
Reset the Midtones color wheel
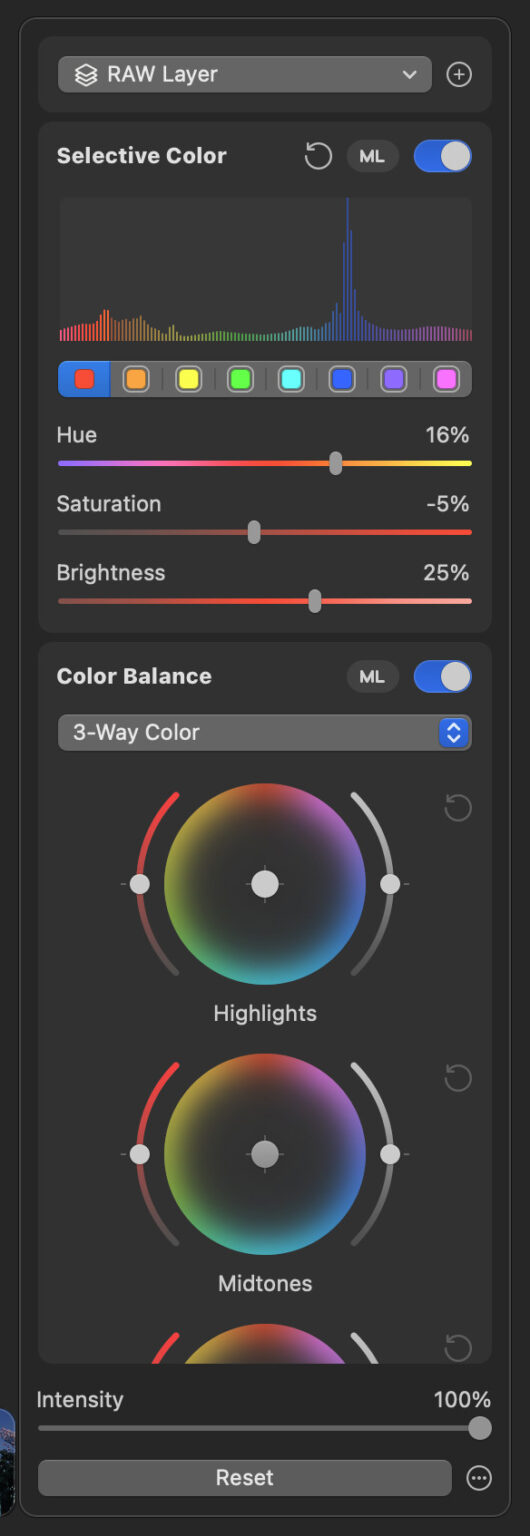(x=458, y=1078)
